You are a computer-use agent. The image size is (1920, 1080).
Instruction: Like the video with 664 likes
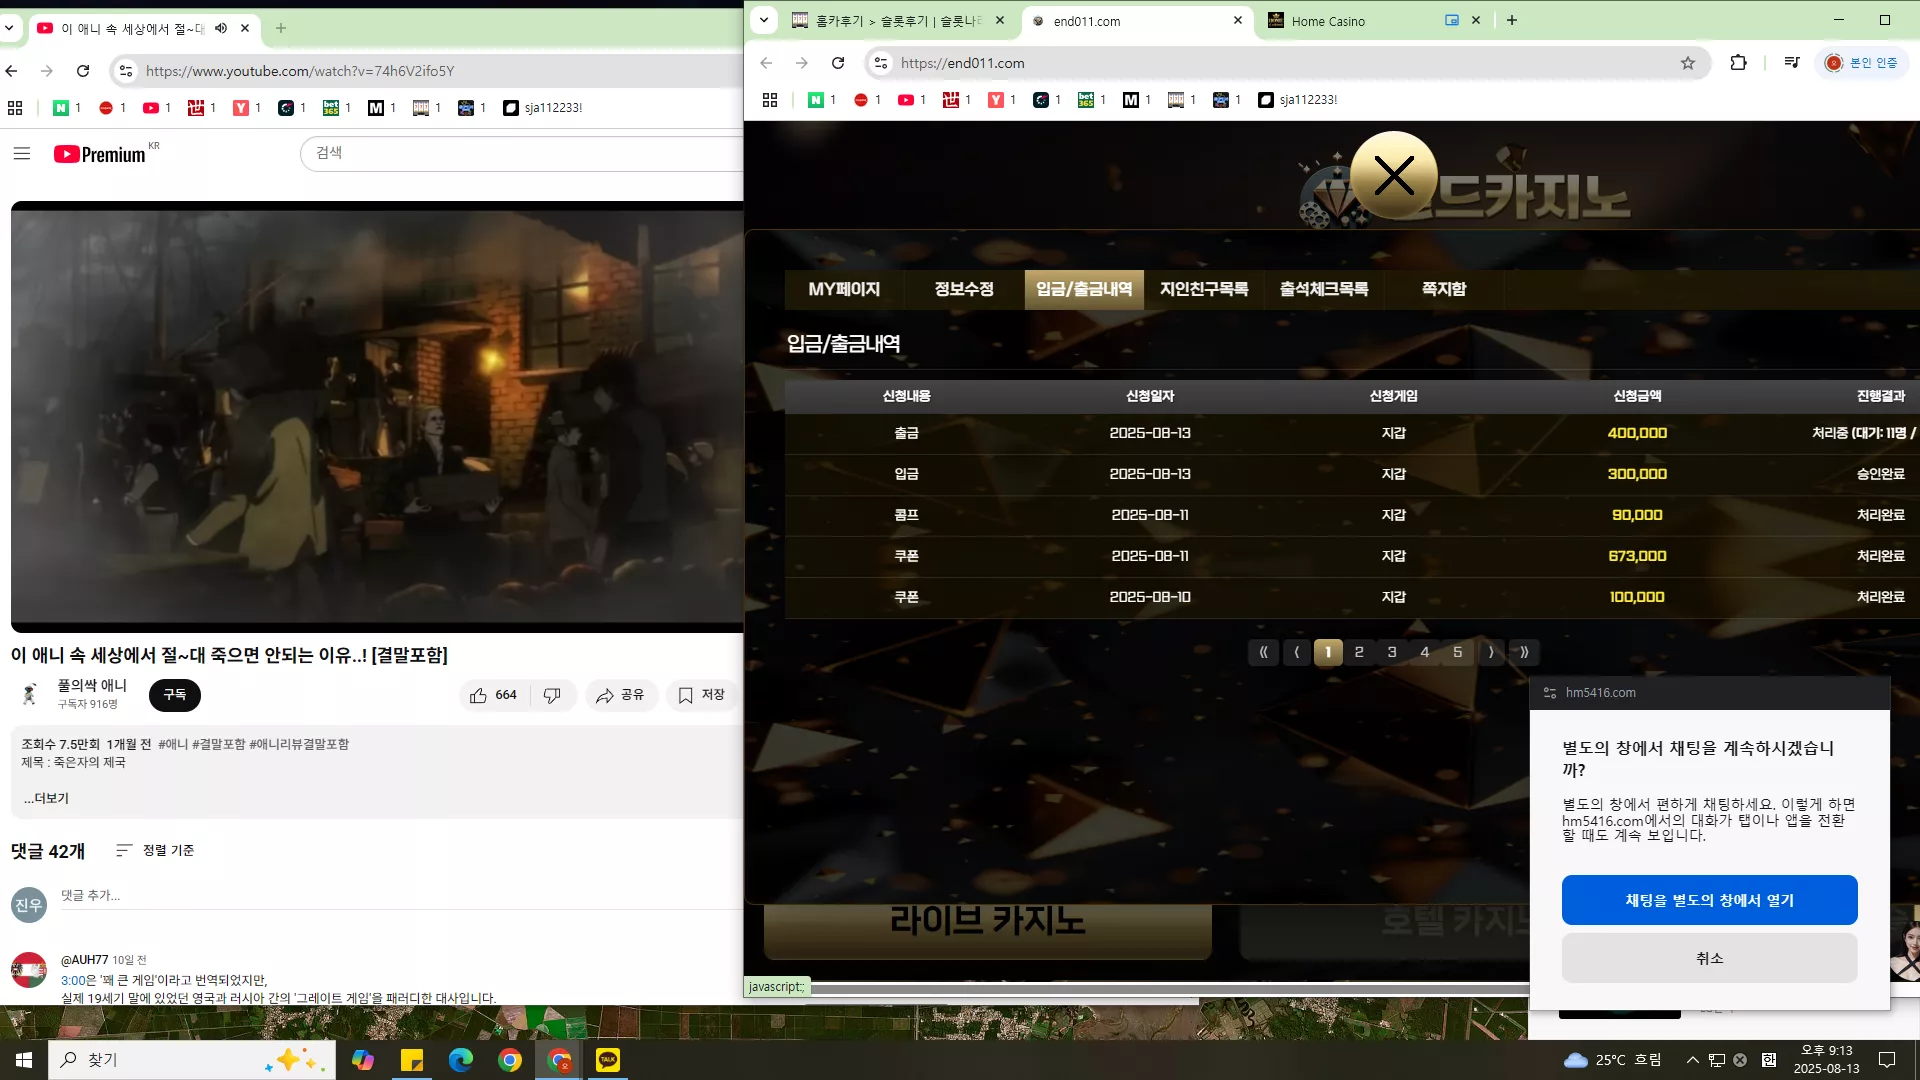click(x=493, y=695)
